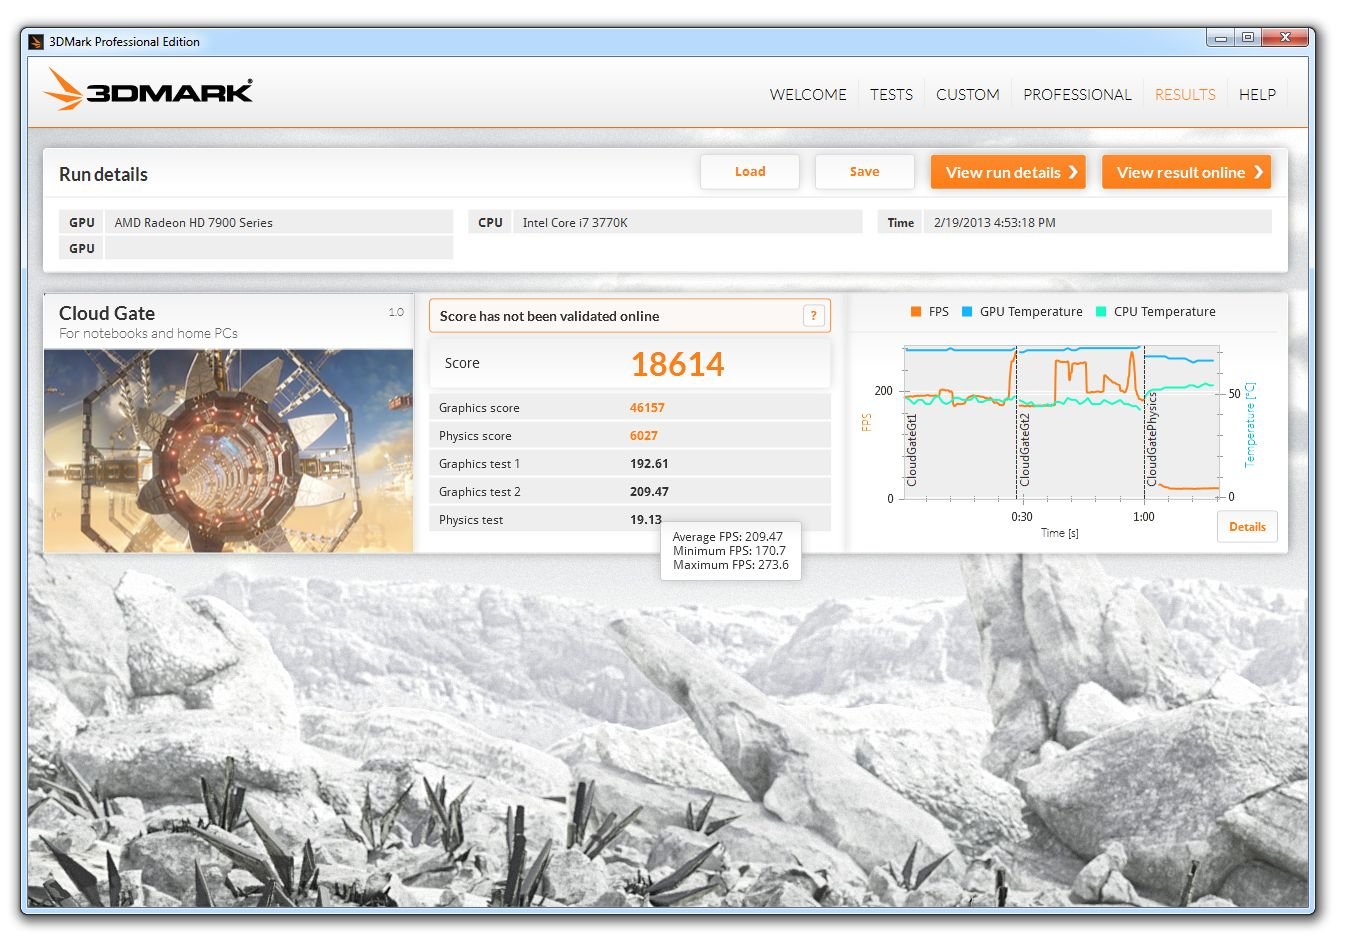Viewport: 1346px width, 941px height.
Task: Click the Load button
Action: [x=750, y=172]
